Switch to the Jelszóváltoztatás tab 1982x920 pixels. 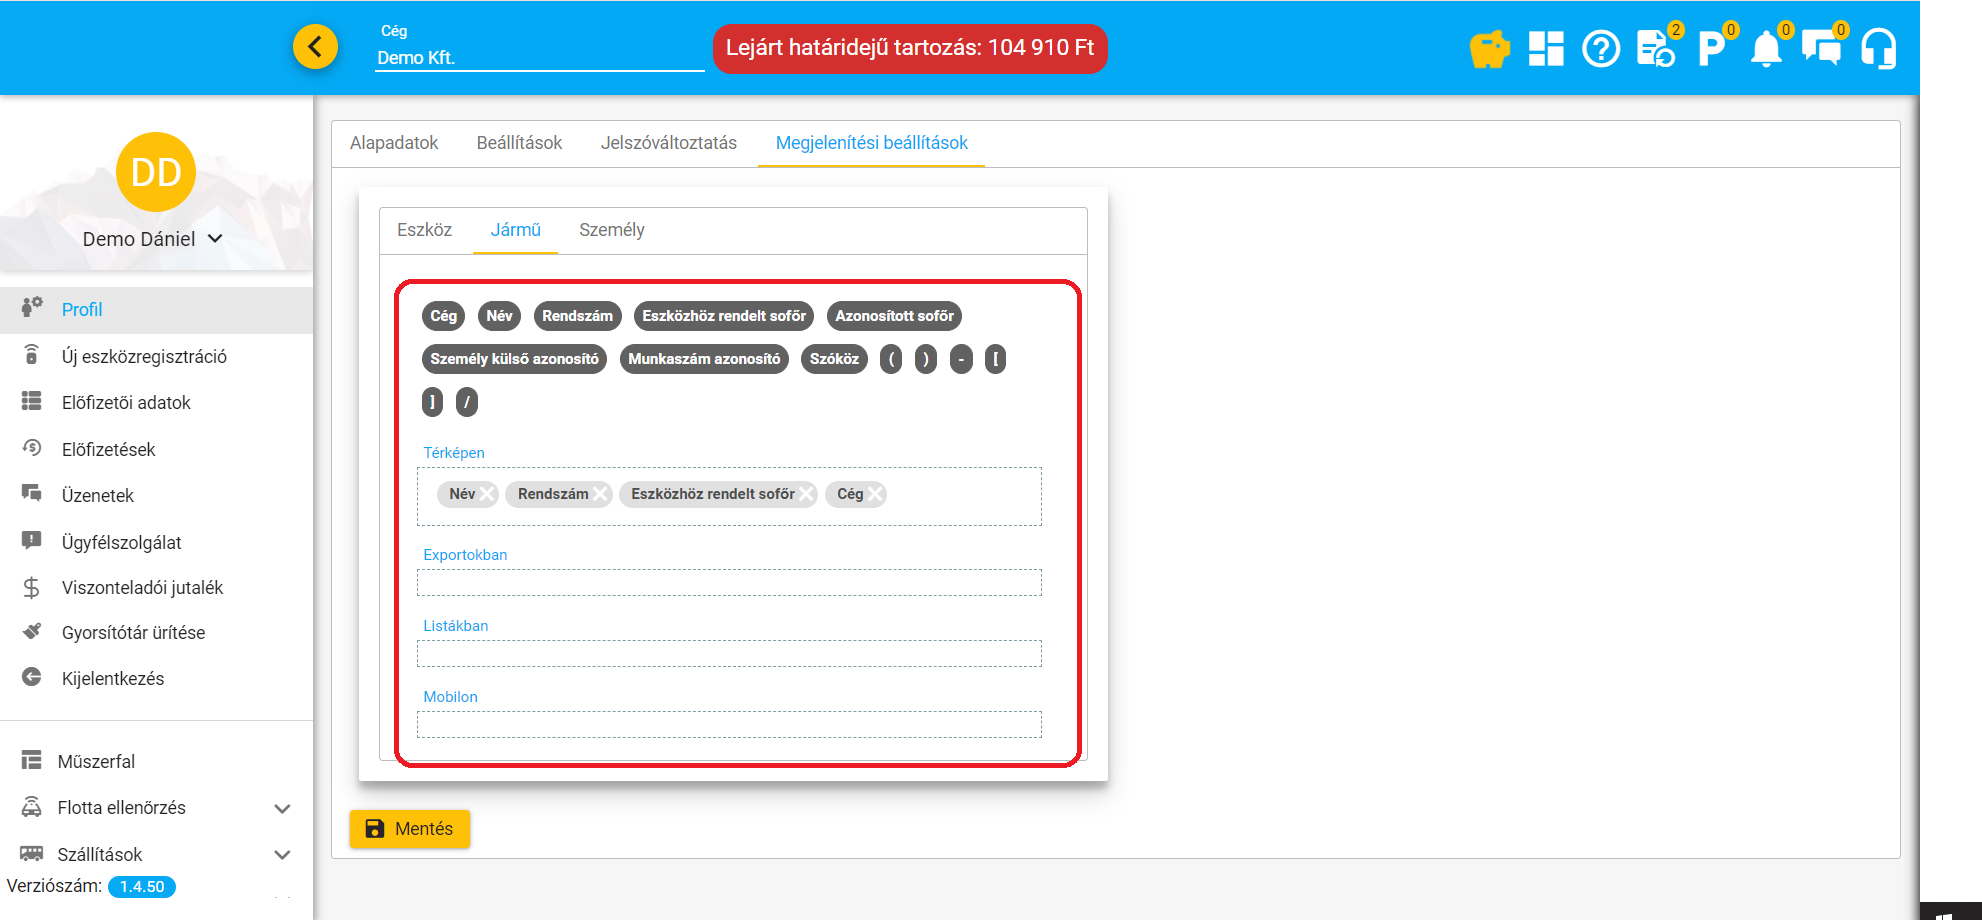[x=668, y=143]
